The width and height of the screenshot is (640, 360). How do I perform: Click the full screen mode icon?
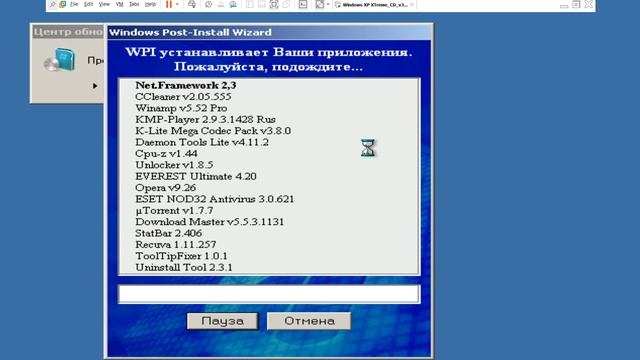pyautogui.click(x=274, y=4)
